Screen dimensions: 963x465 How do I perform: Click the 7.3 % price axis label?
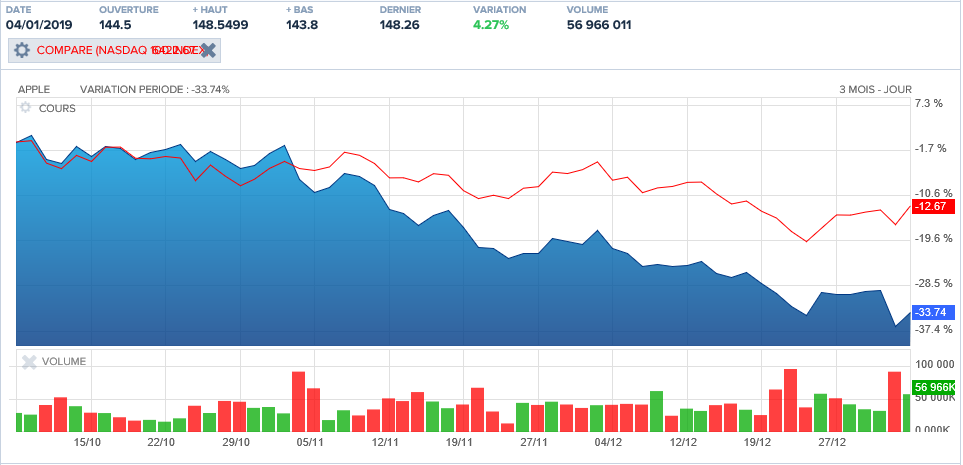pyautogui.click(x=929, y=103)
